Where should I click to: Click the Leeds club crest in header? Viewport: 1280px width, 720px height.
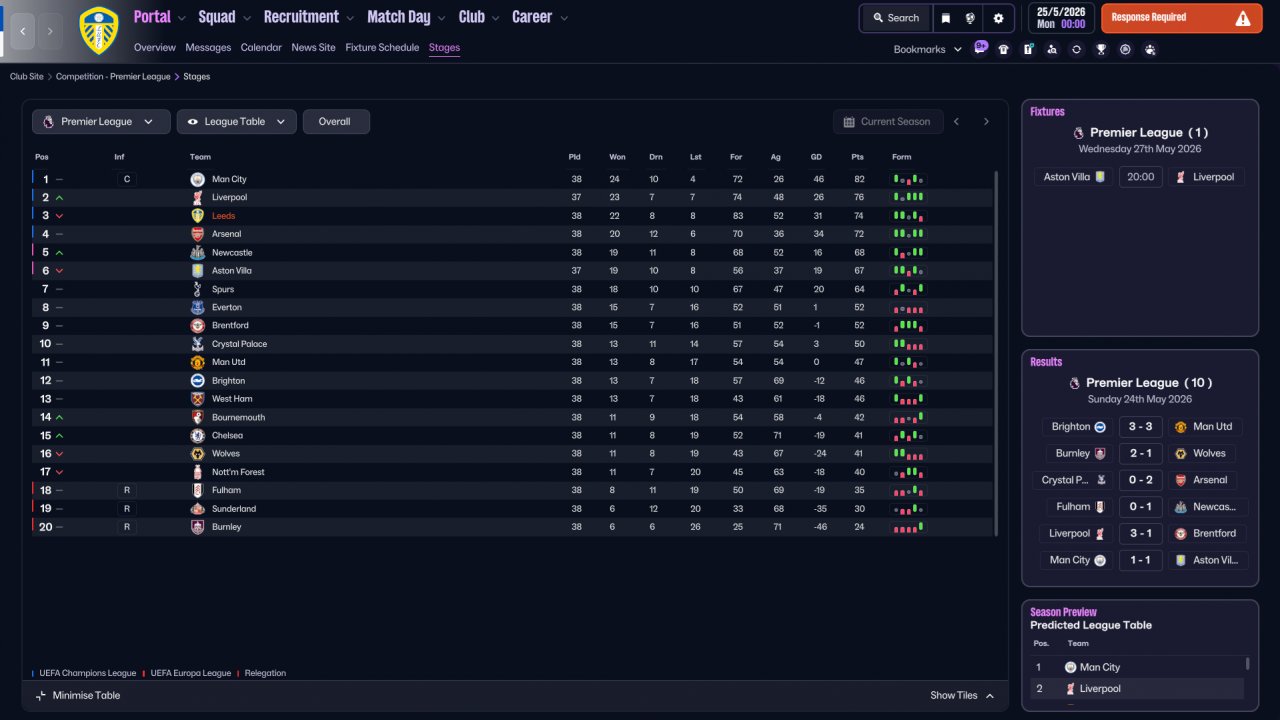coord(98,31)
